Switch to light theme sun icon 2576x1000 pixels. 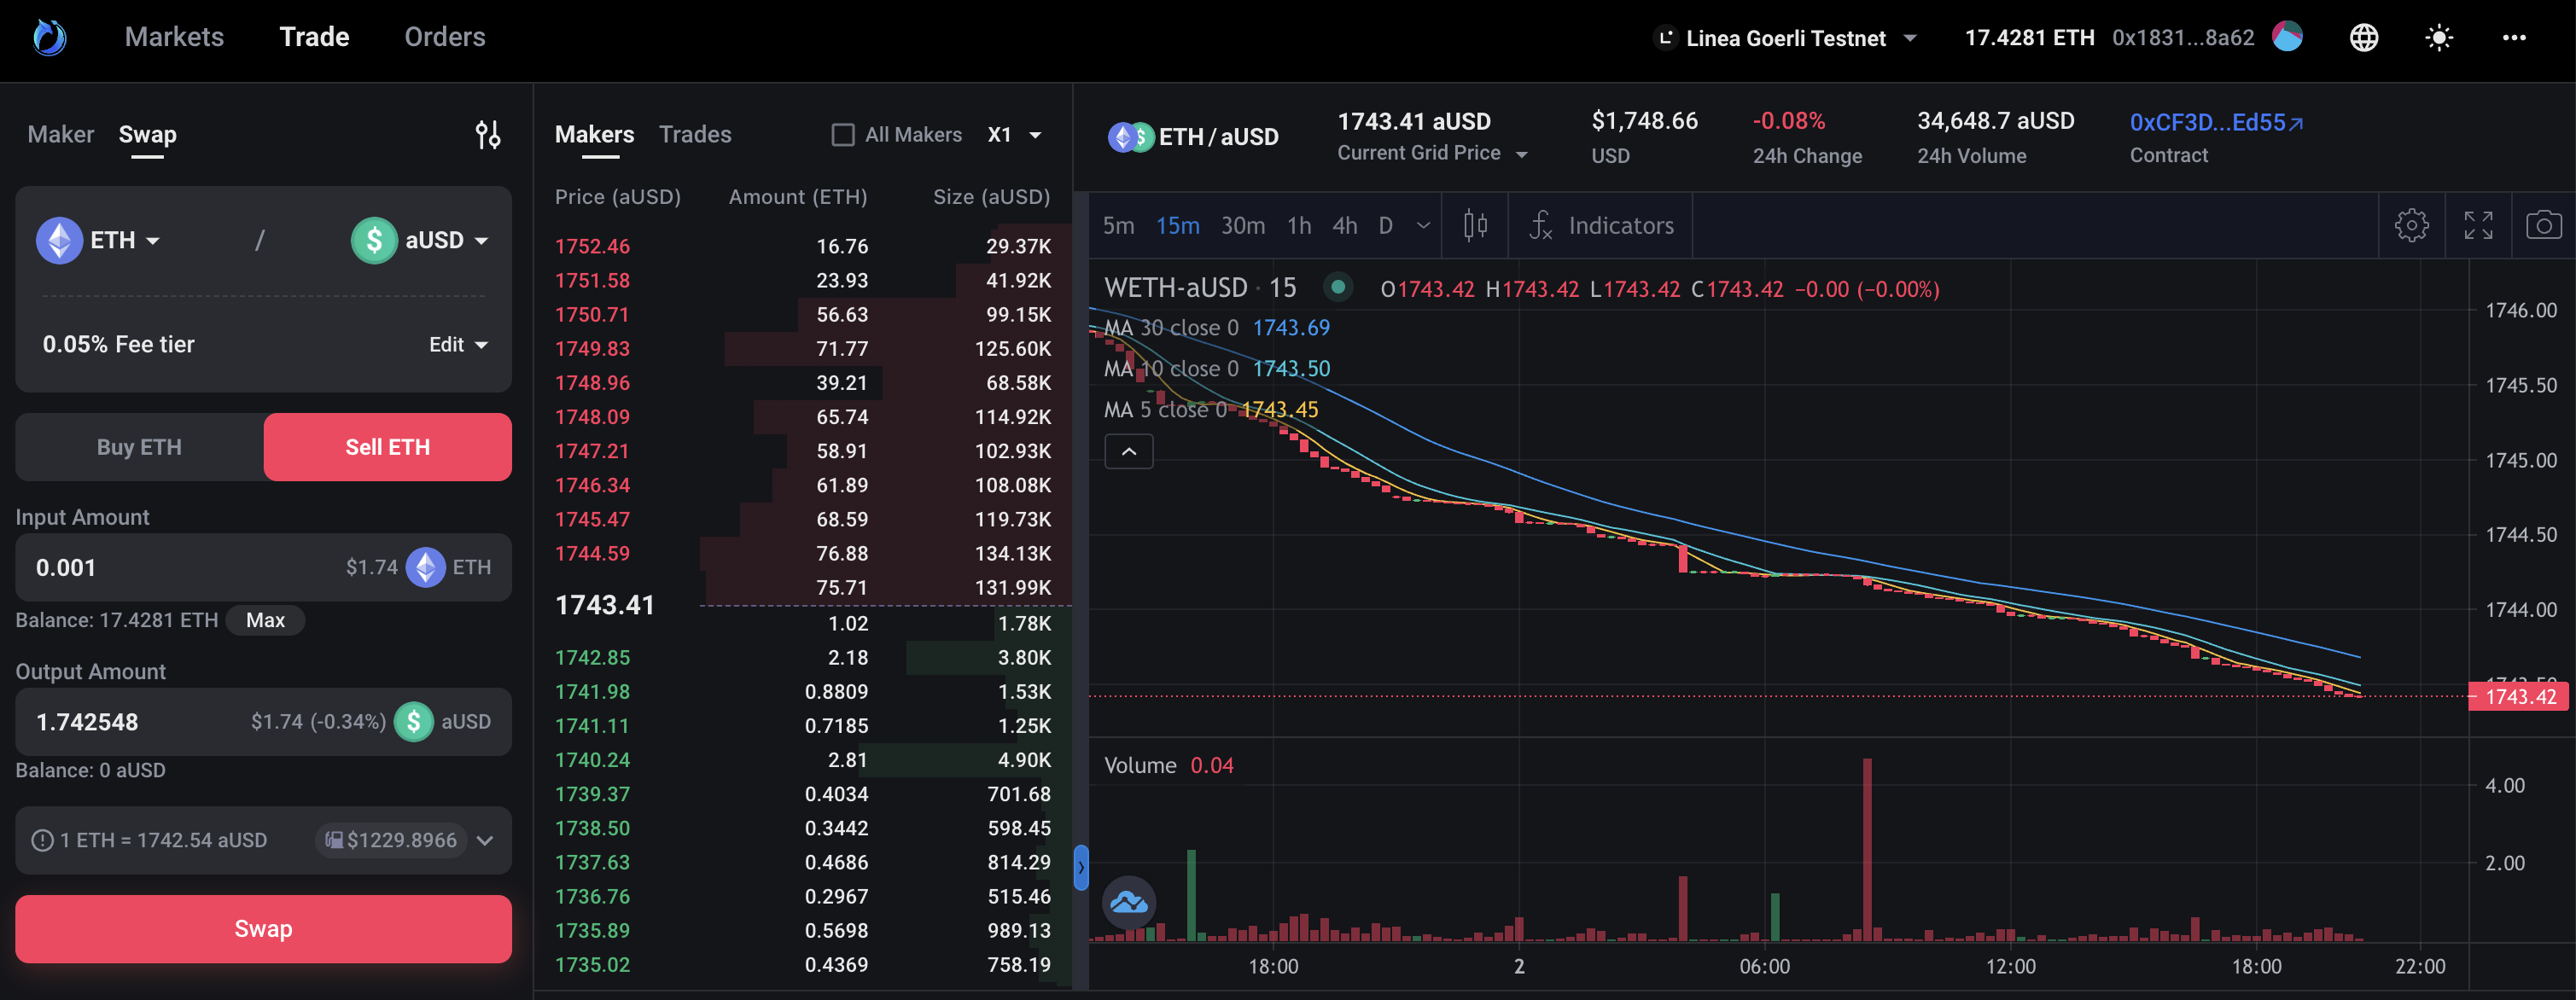pos(2439,38)
